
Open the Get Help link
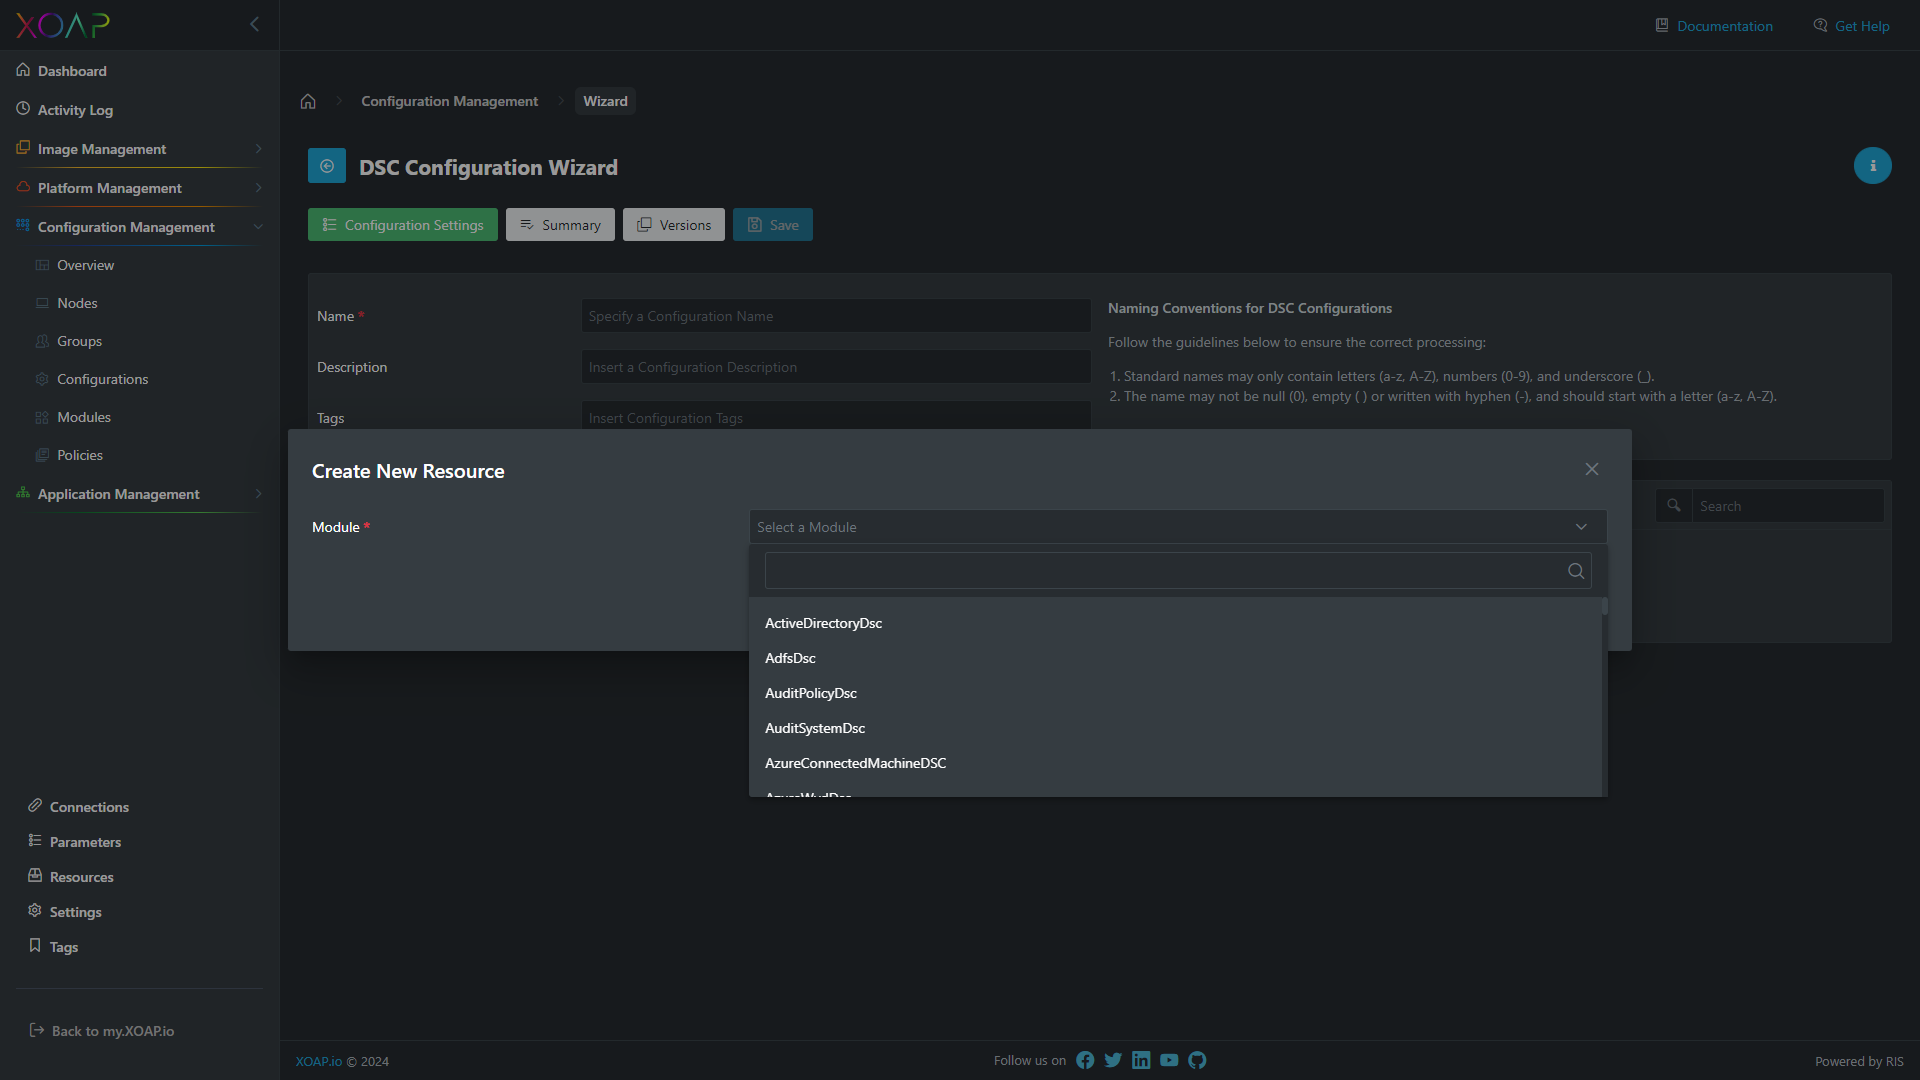point(1851,26)
